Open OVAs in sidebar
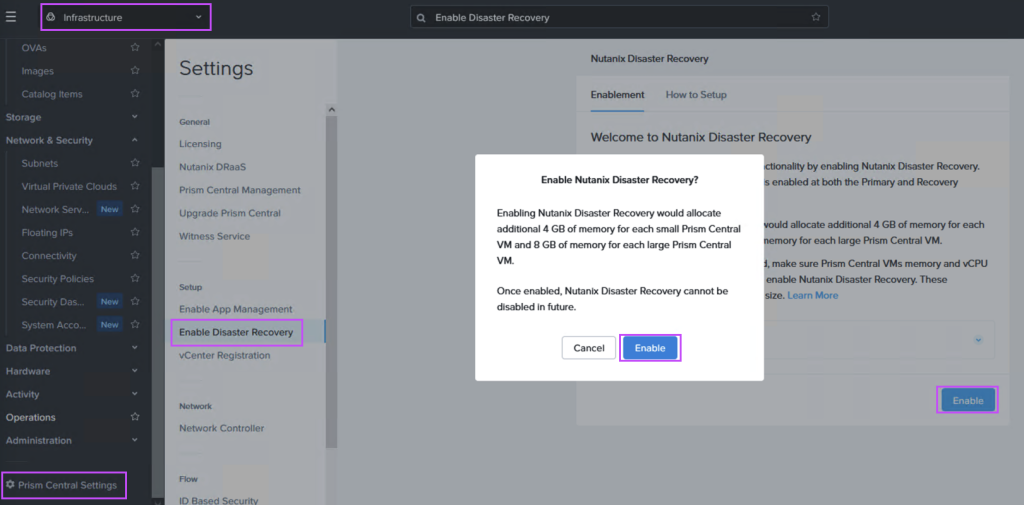The height and width of the screenshot is (505, 1024). click(x=34, y=48)
